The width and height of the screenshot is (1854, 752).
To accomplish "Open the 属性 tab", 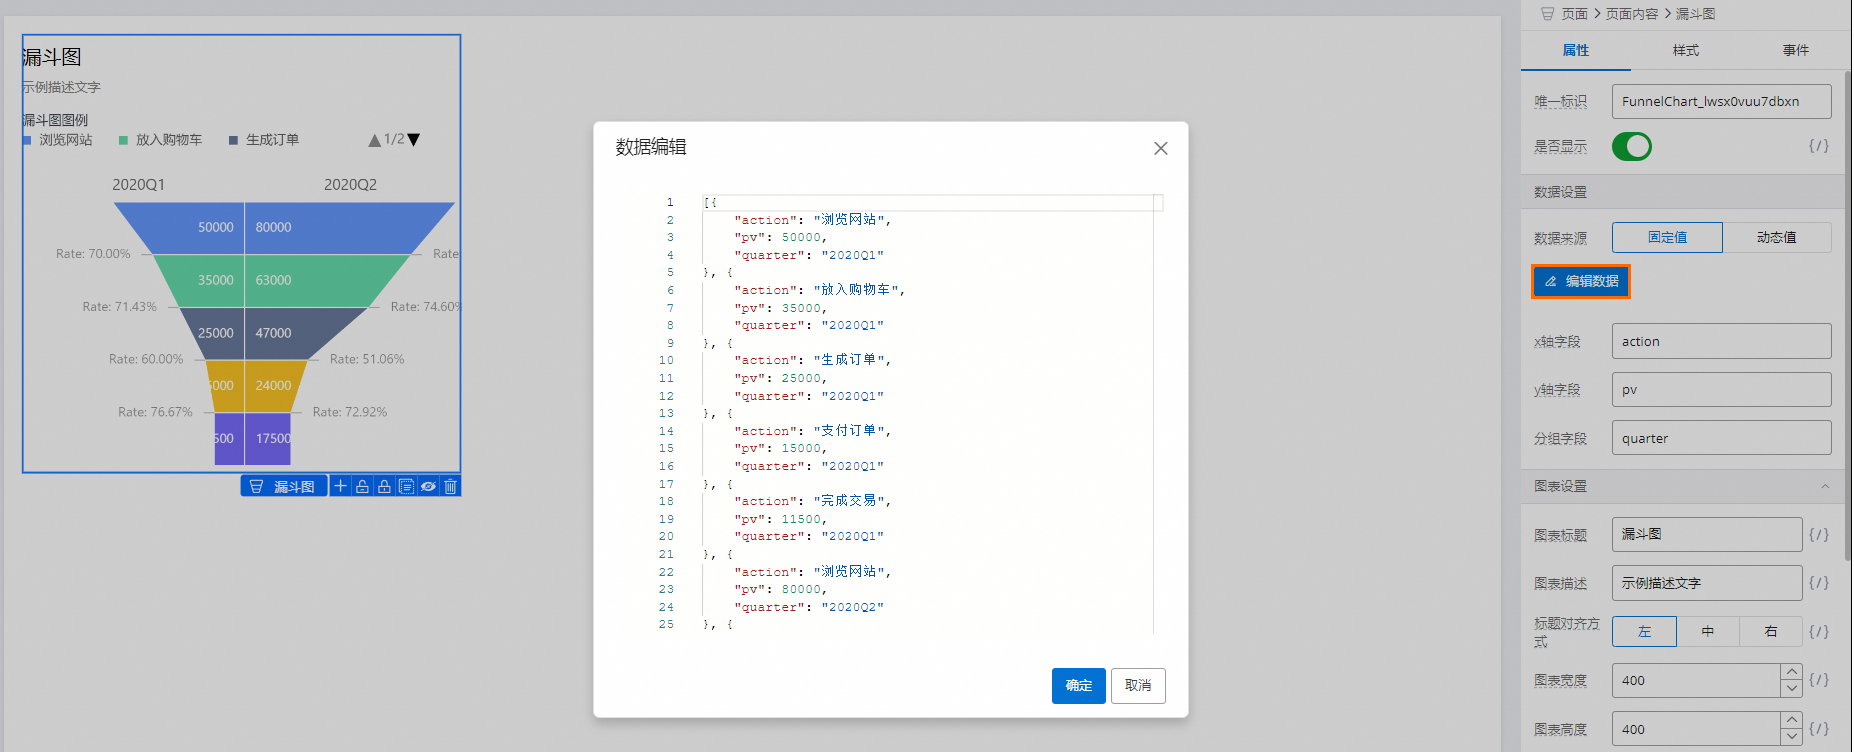I will (x=1576, y=50).
